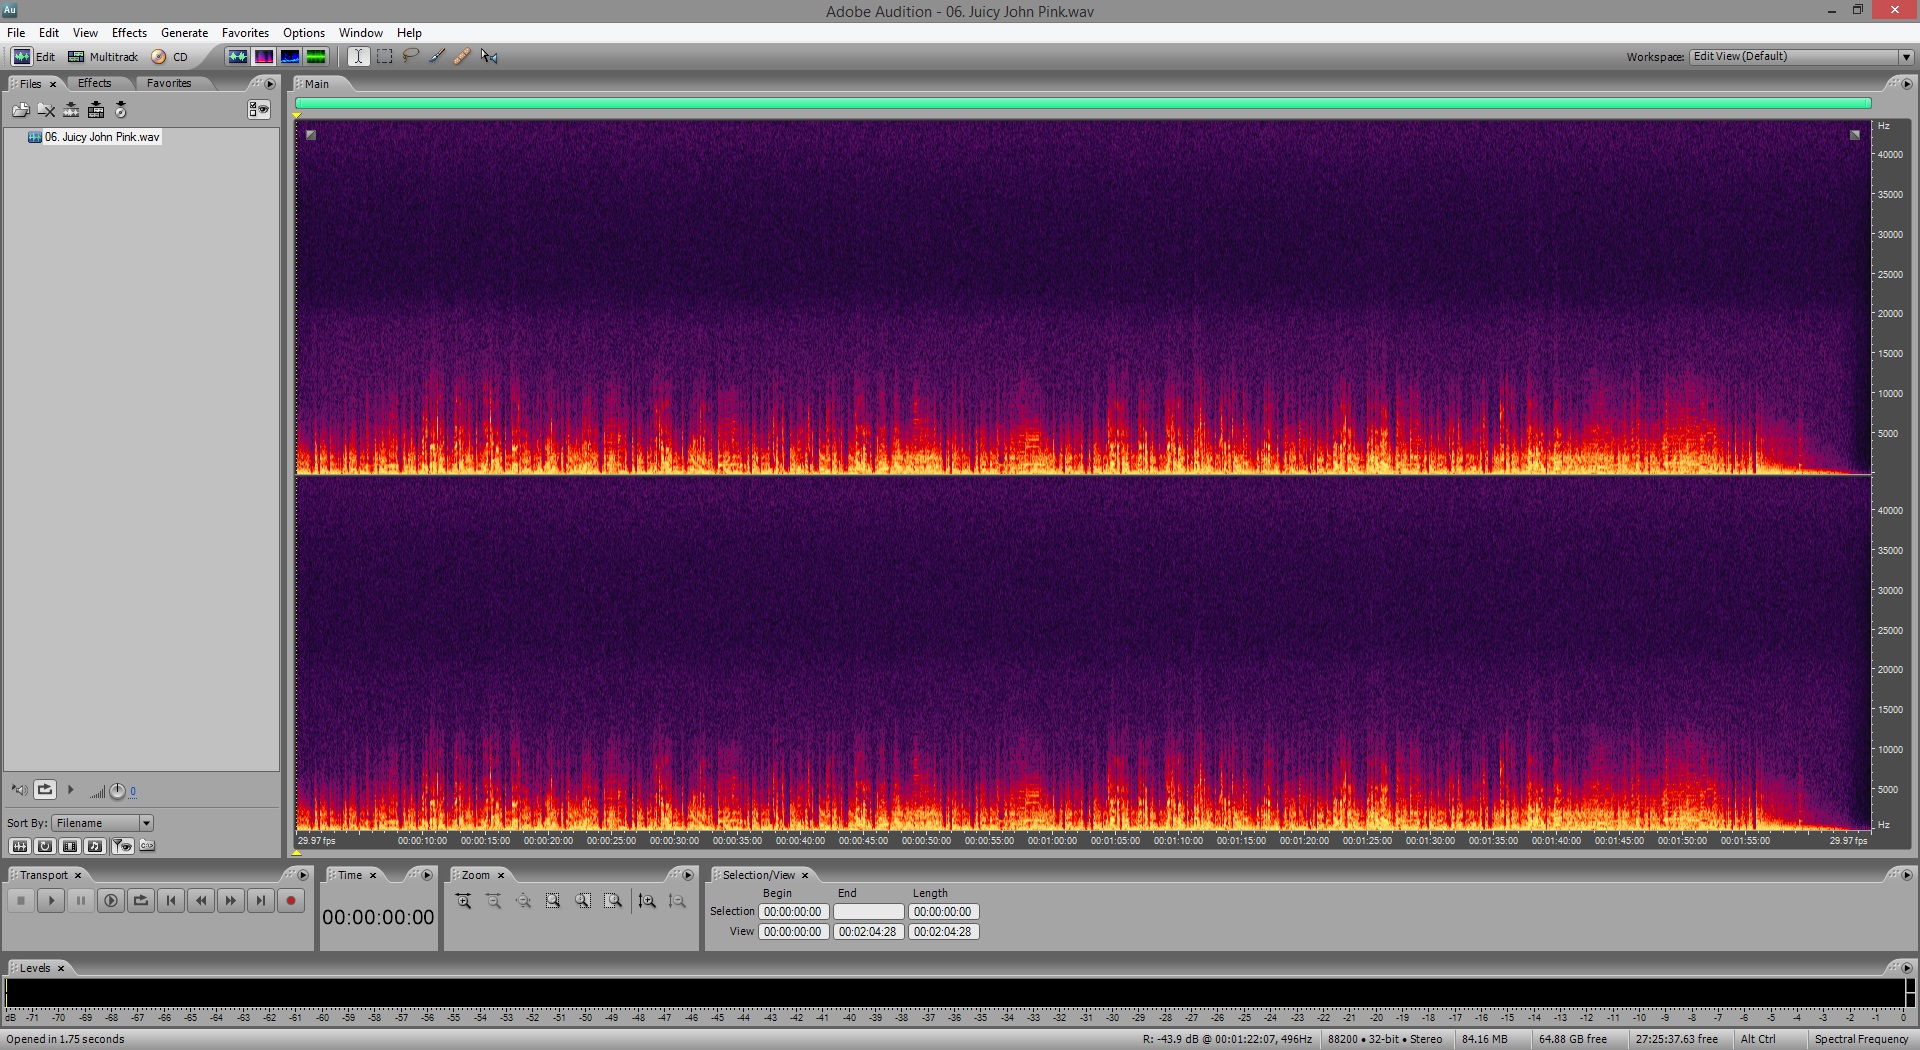Open the File menu
The image size is (1920, 1050).
[16, 33]
